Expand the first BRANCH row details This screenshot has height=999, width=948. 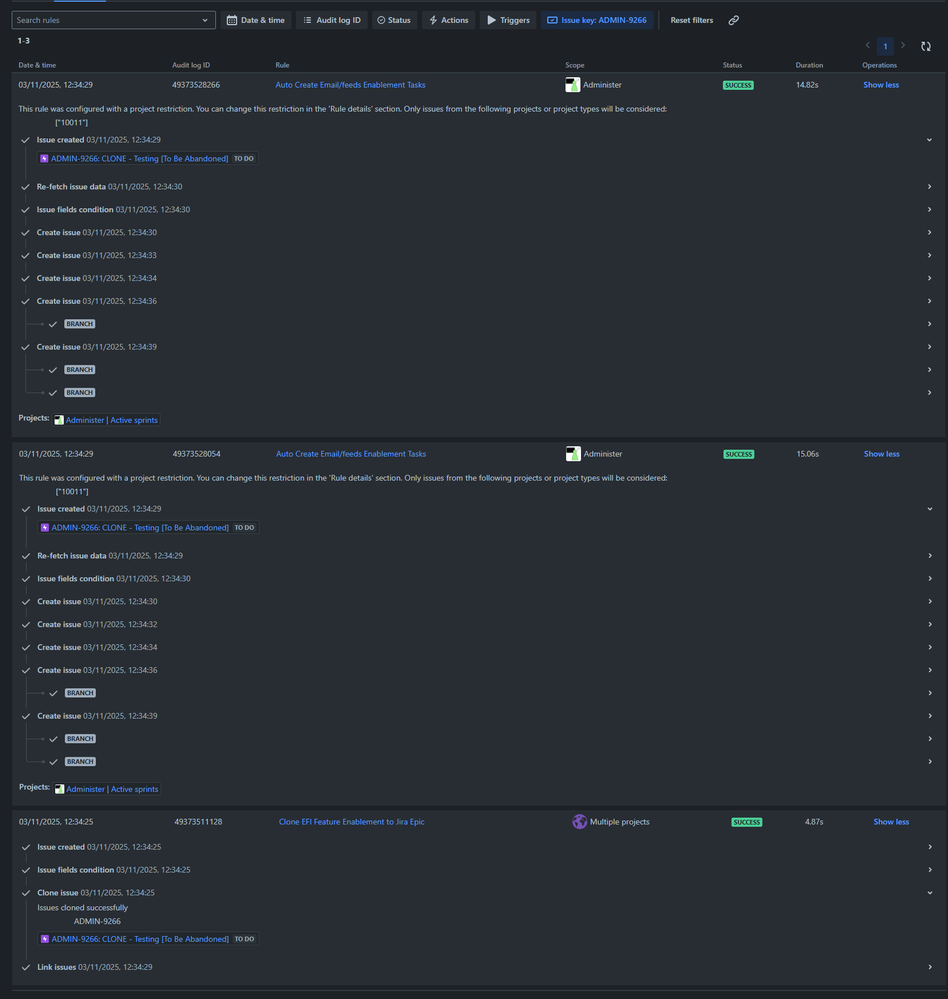coord(929,323)
